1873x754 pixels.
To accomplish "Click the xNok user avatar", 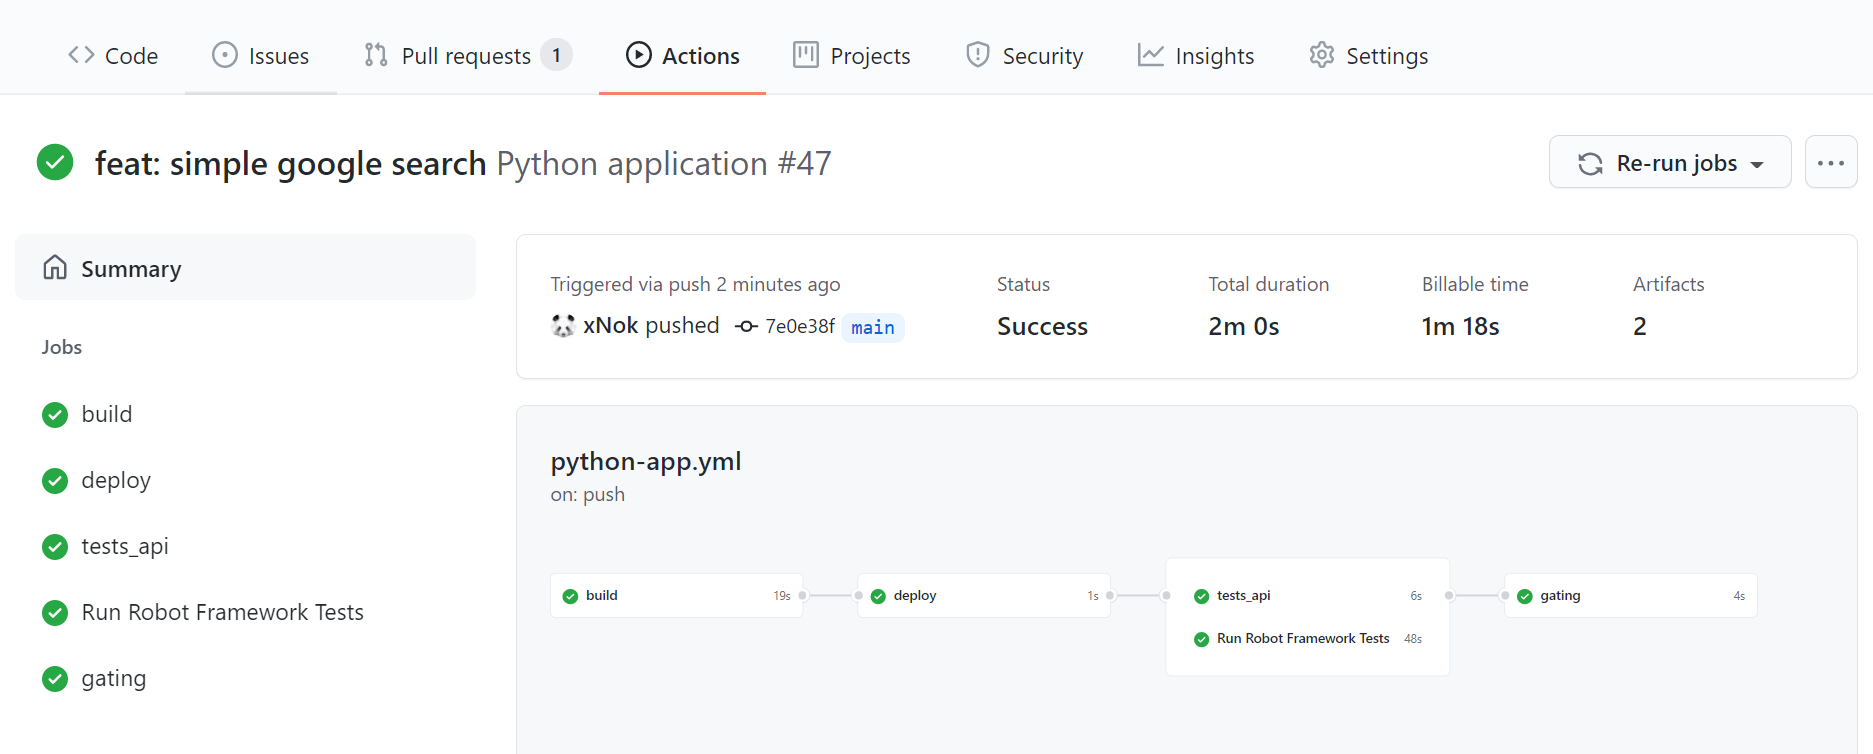I will pyautogui.click(x=563, y=326).
